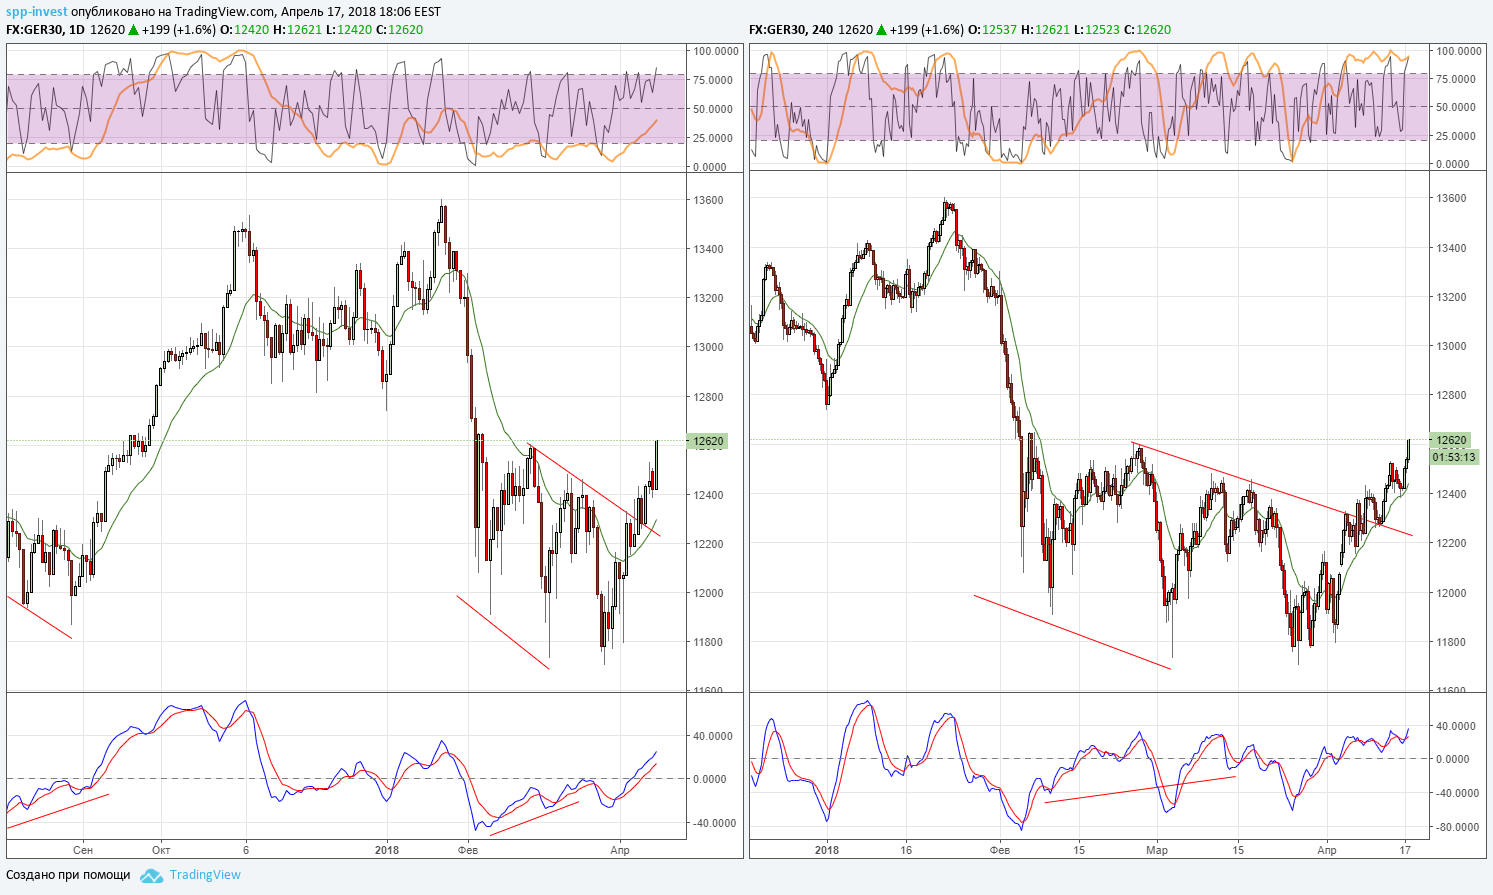Click the 12620 price label on left chart
This screenshot has width=1493, height=895.
point(706,441)
